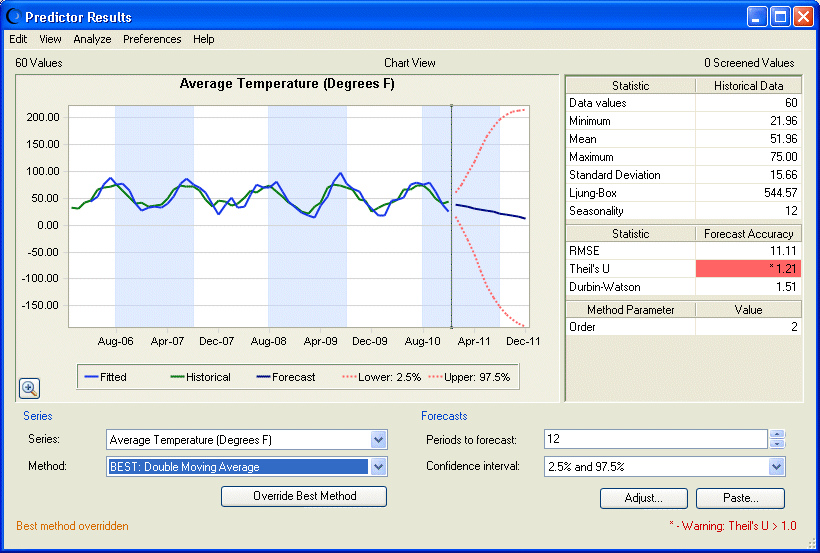The image size is (820, 553).
Task: Click the Seasonality row label
Action: point(596,211)
